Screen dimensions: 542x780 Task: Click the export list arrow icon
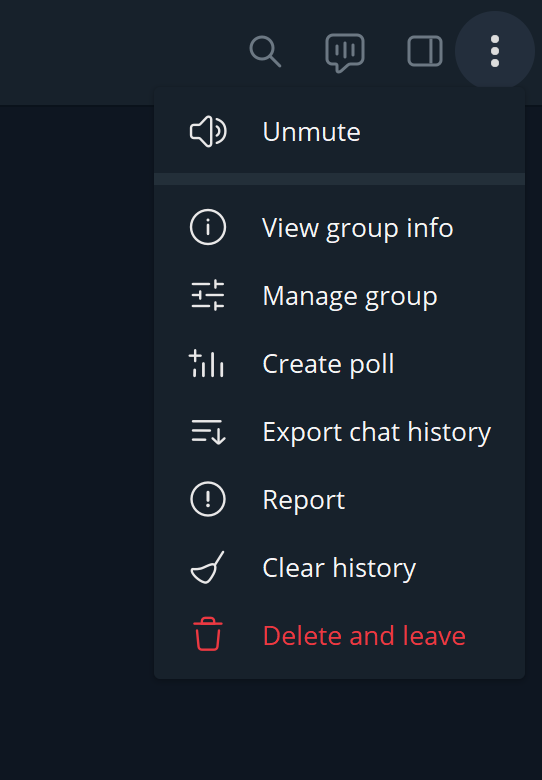[x=208, y=432]
